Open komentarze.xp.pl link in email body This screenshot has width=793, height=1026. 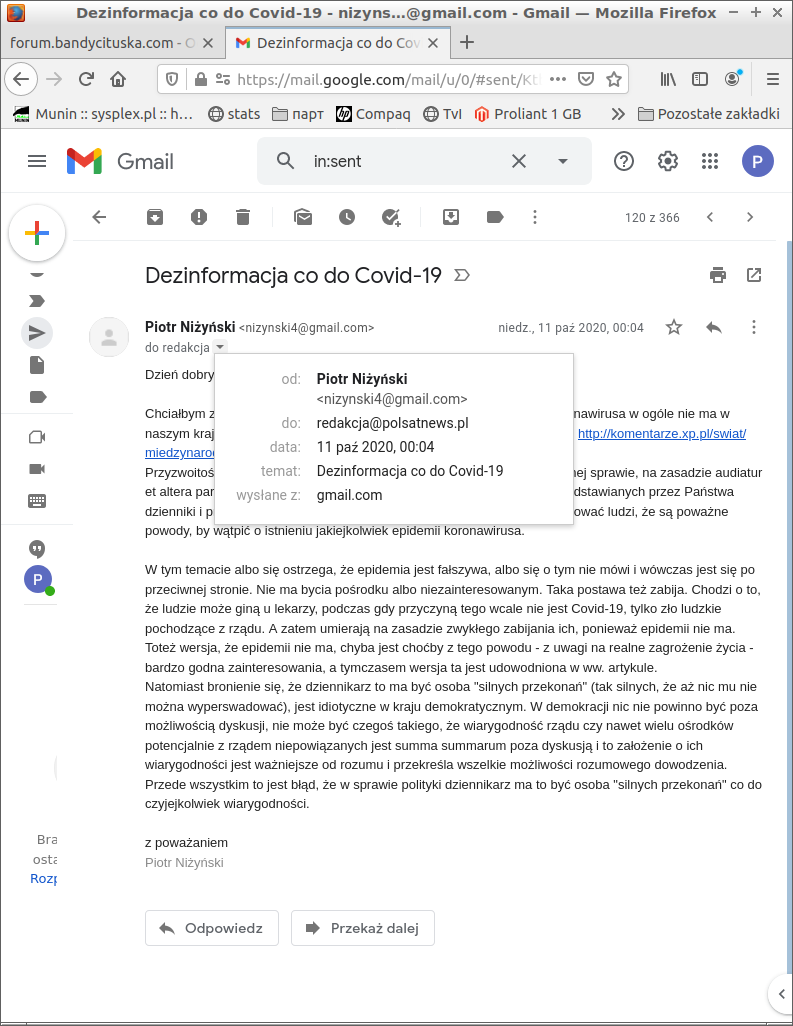coord(661,433)
